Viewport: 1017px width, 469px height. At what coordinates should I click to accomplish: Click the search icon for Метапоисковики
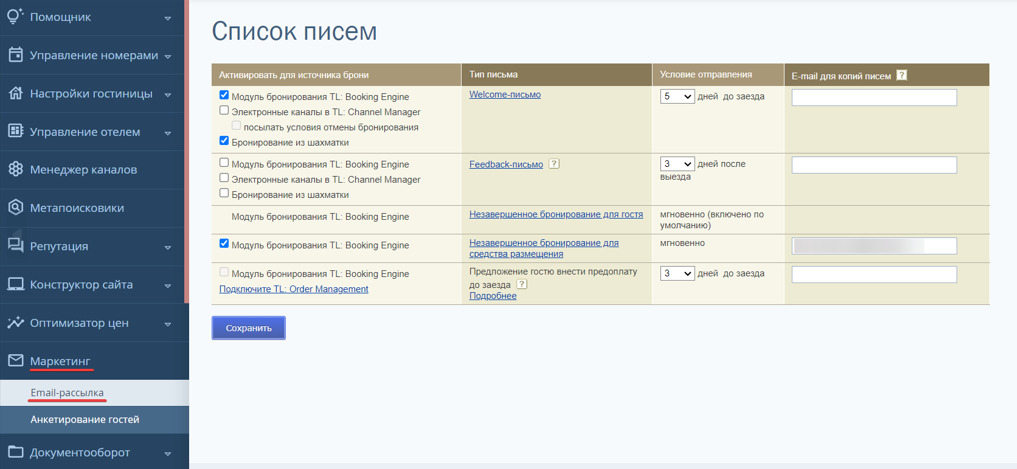pos(15,208)
